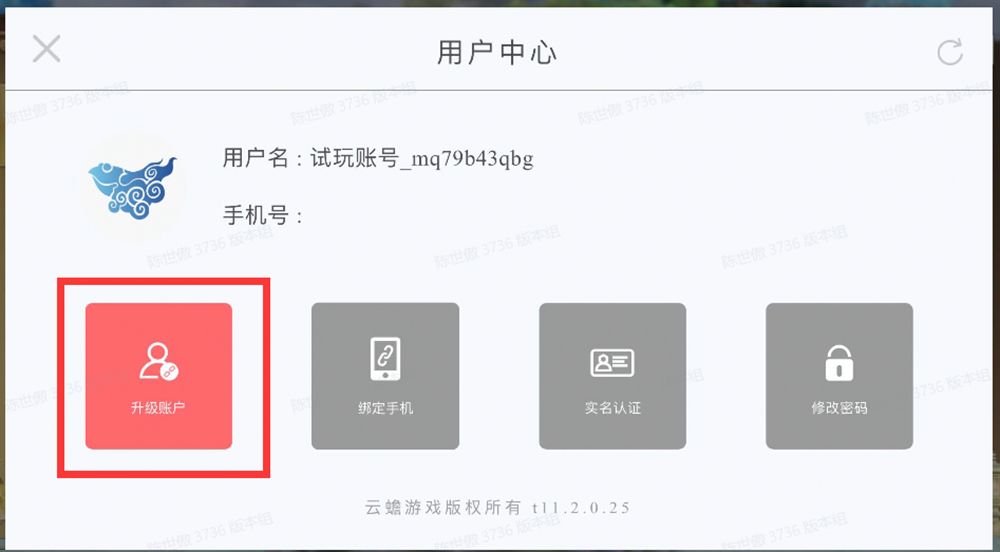The height and width of the screenshot is (552, 1000).
Task: Open 修改密码 via its text label
Action: pos(839,408)
